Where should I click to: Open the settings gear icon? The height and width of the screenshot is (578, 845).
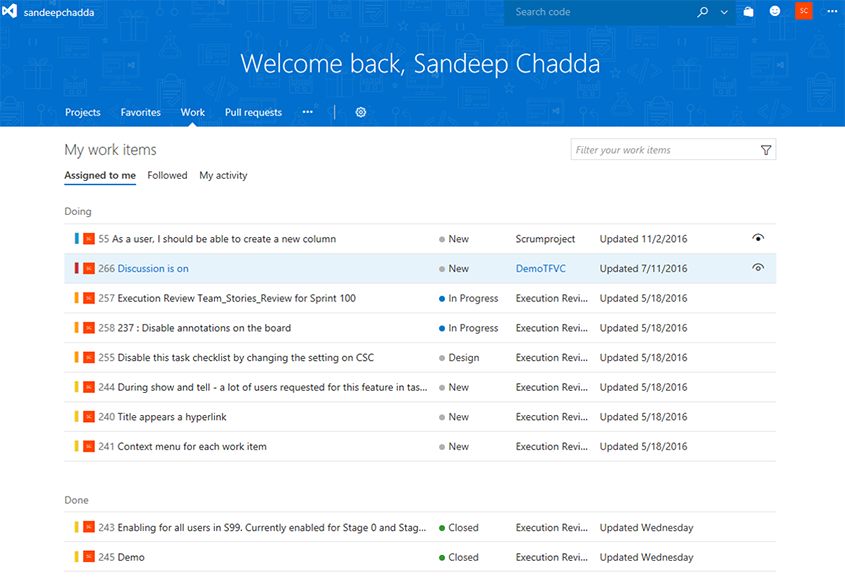pyautogui.click(x=361, y=112)
